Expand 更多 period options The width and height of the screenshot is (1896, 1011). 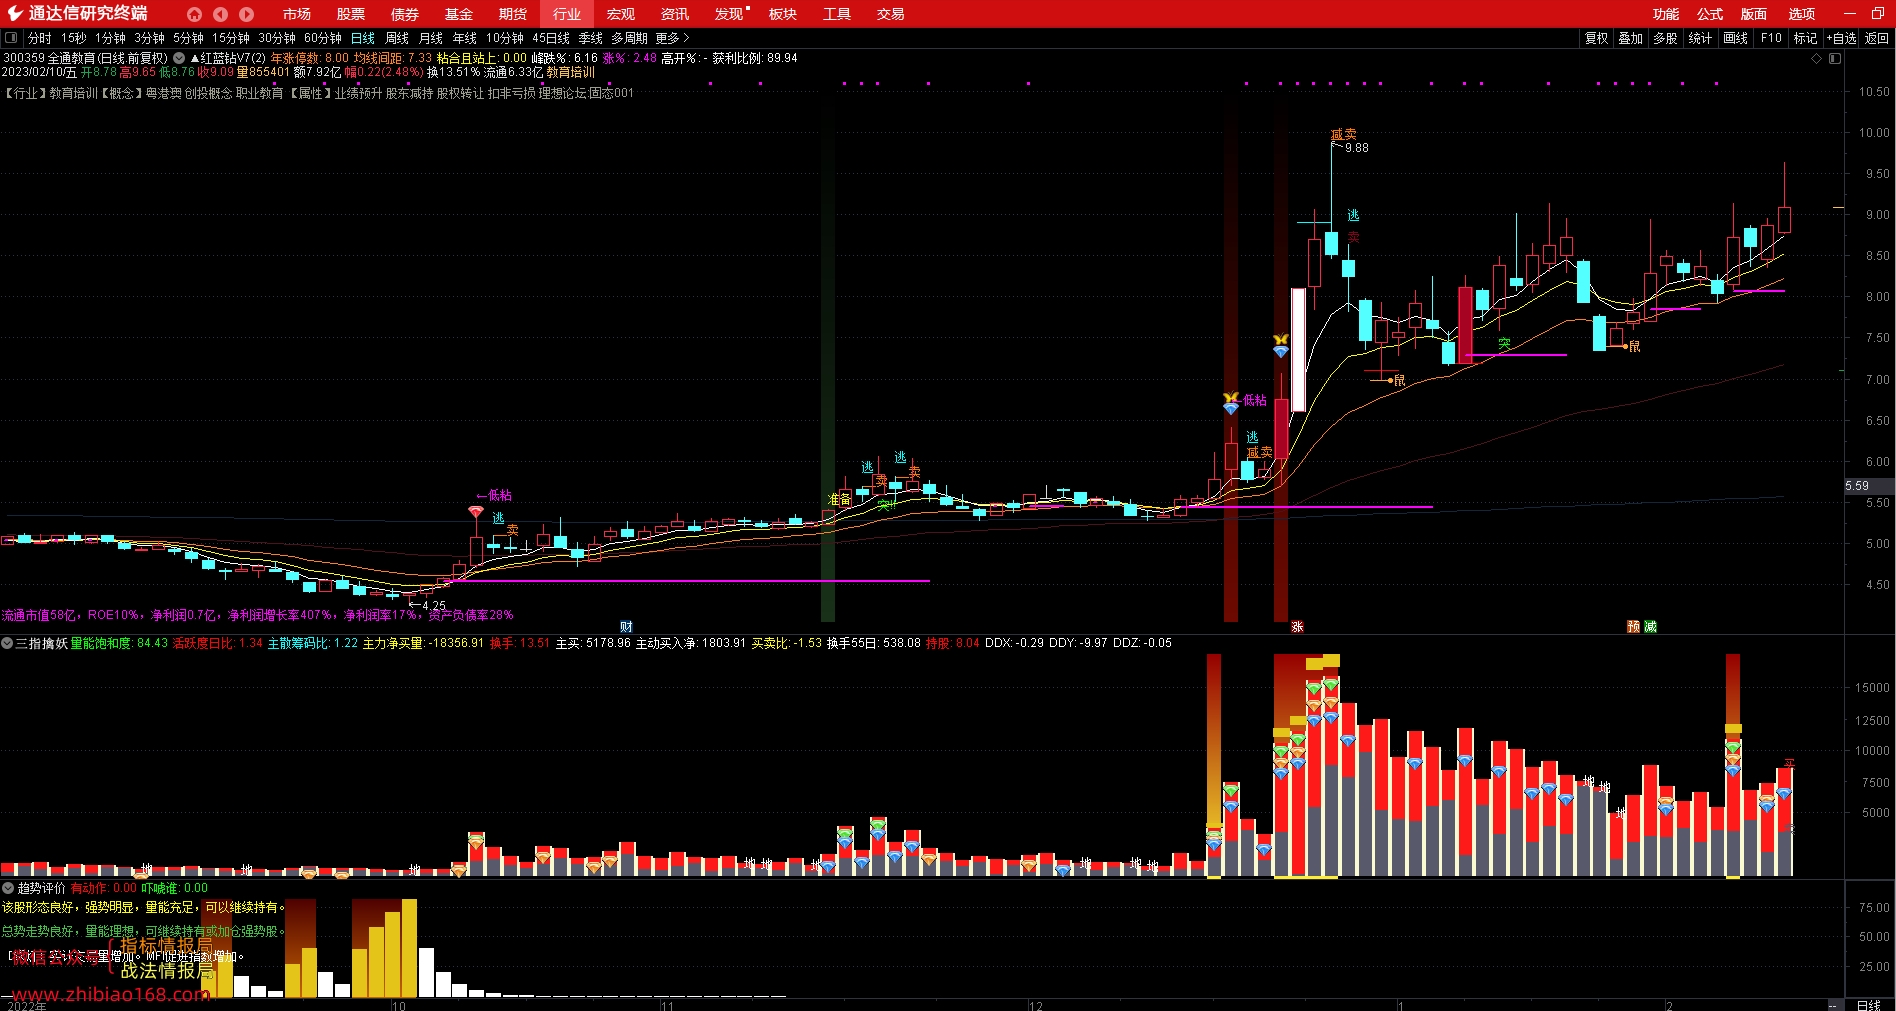click(672, 38)
